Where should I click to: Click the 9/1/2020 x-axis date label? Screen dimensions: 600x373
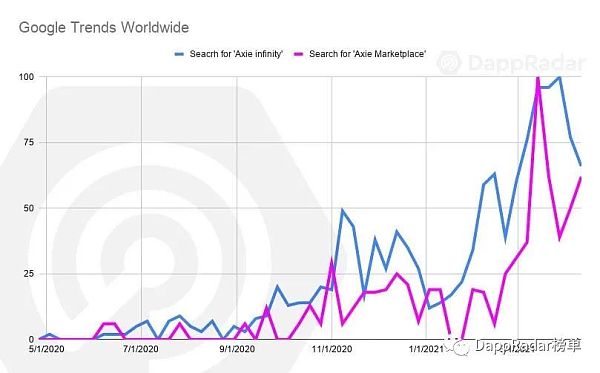[x=236, y=349]
